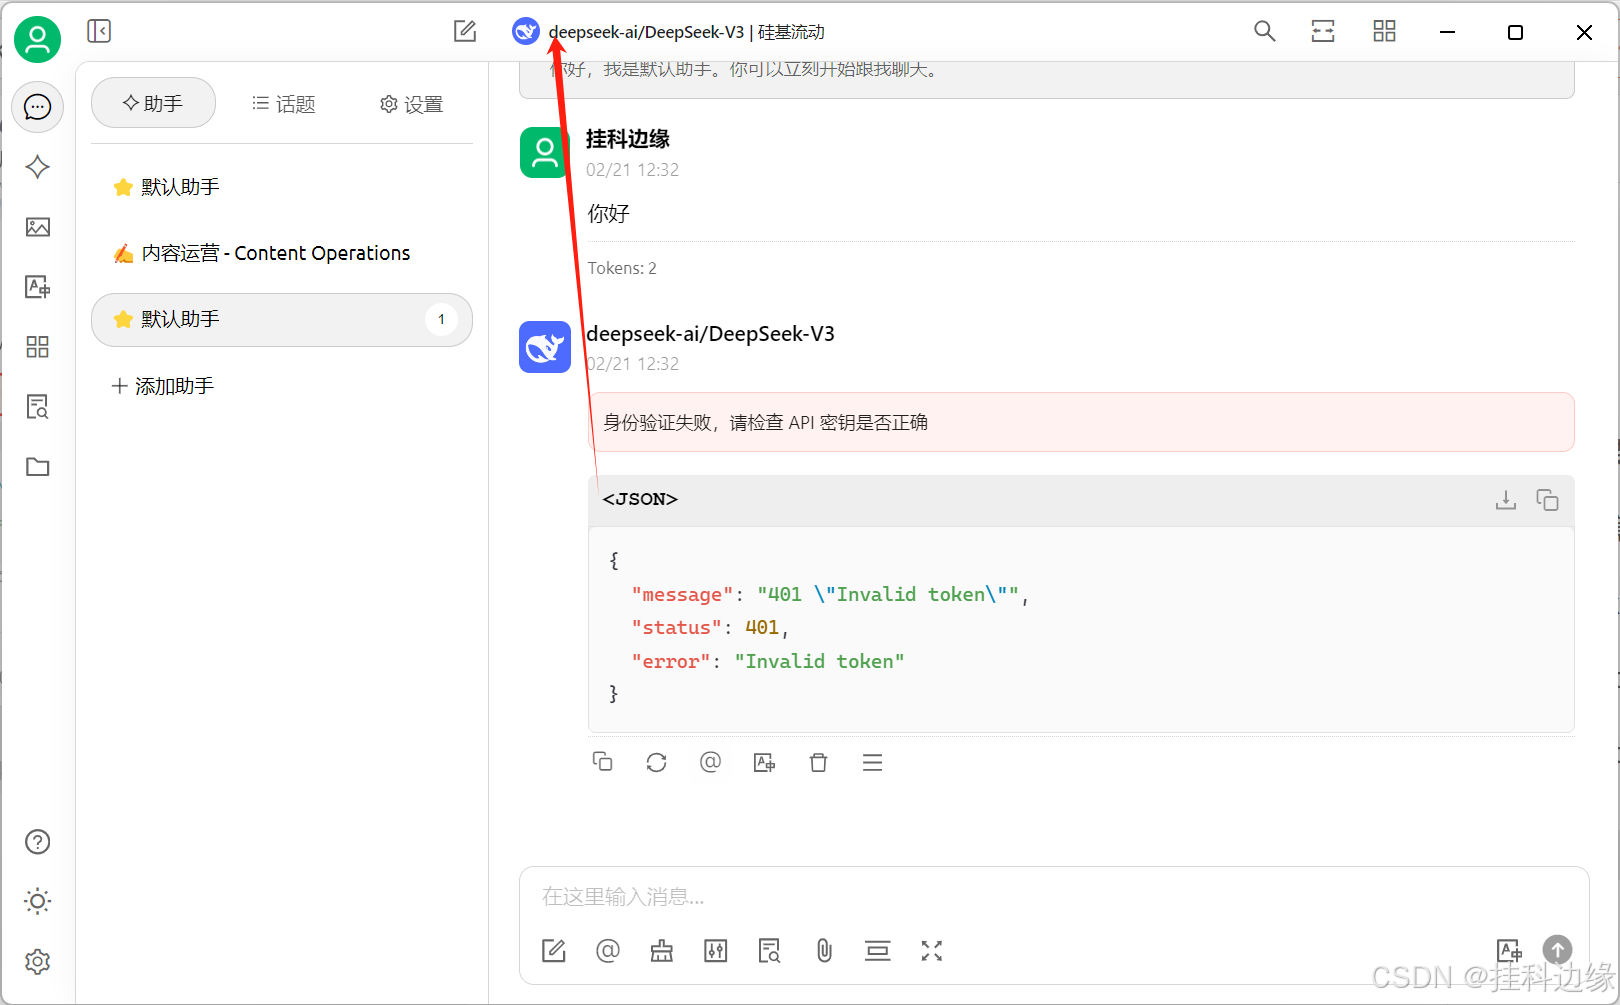Open the agents sparkle icon in the sidebar
This screenshot has height=1005, width=1620.
tap(38, 167)
